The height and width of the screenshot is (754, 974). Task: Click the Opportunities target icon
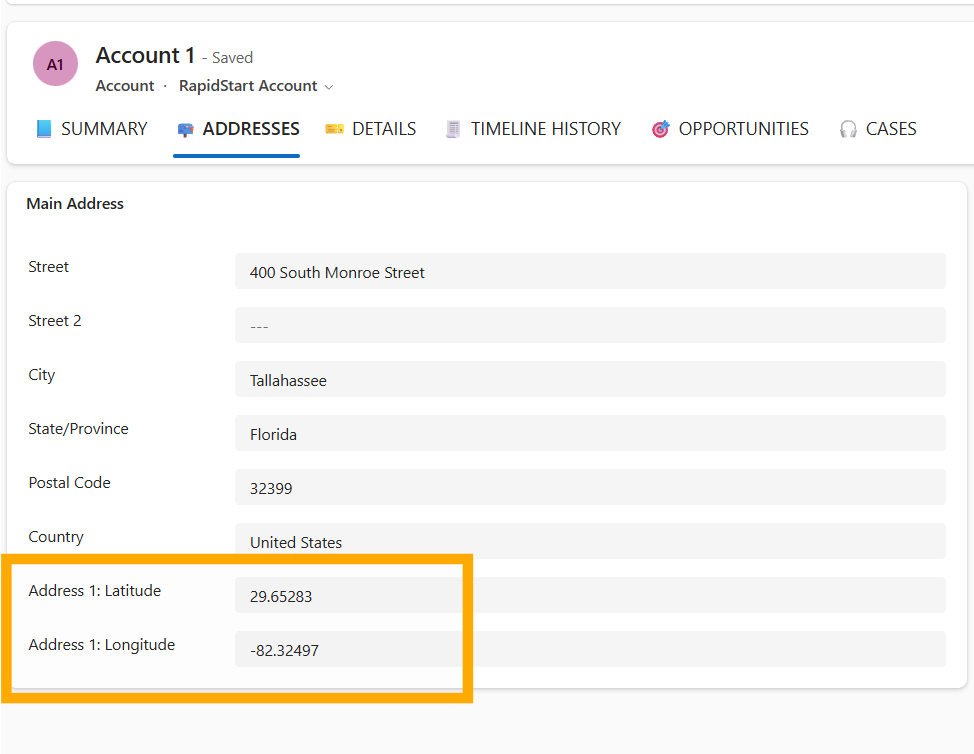pyautogui.click(x=660, y=129)
